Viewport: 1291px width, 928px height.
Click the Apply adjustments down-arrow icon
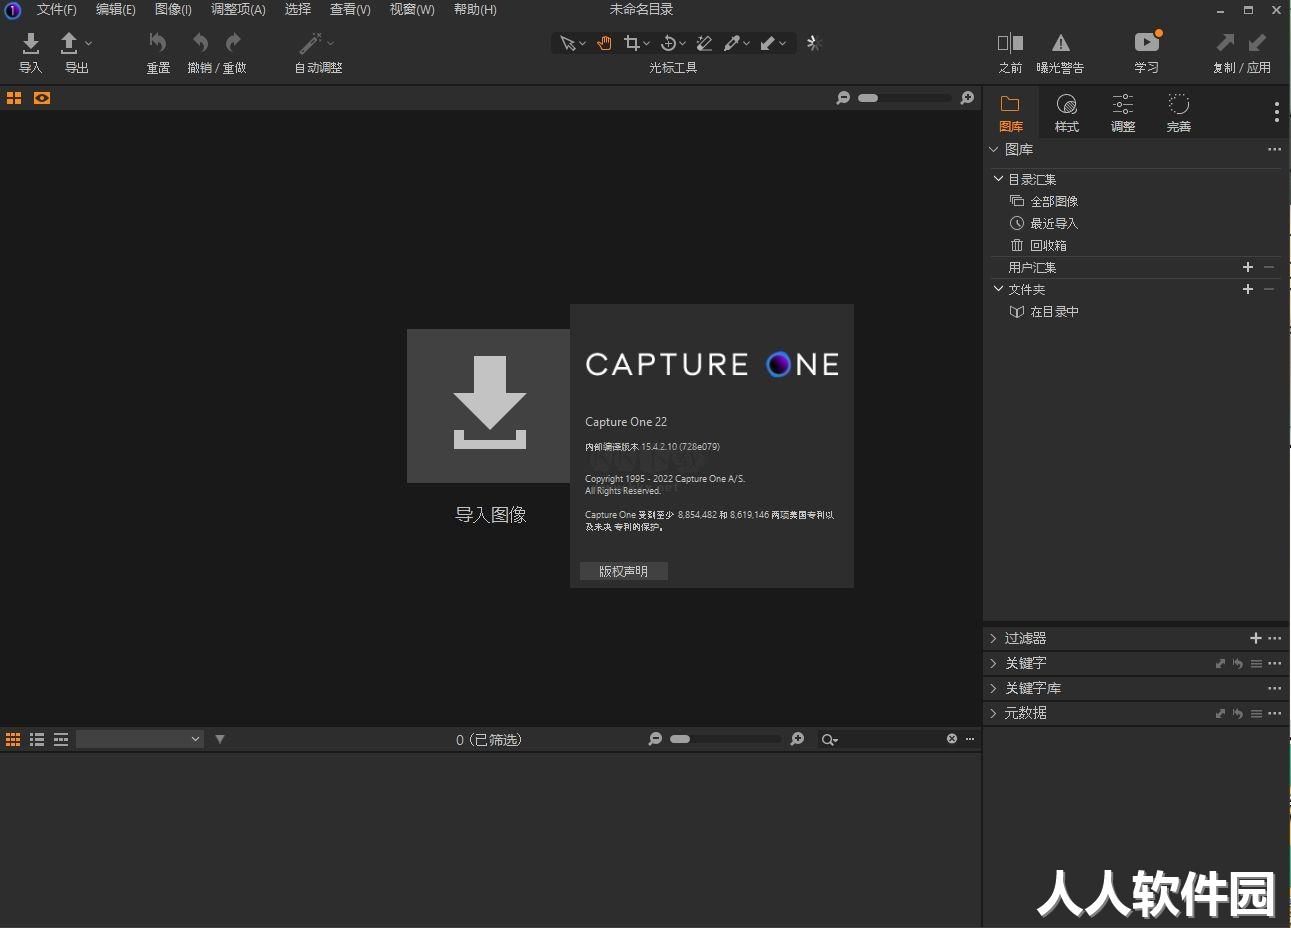tap(1258, 42)
